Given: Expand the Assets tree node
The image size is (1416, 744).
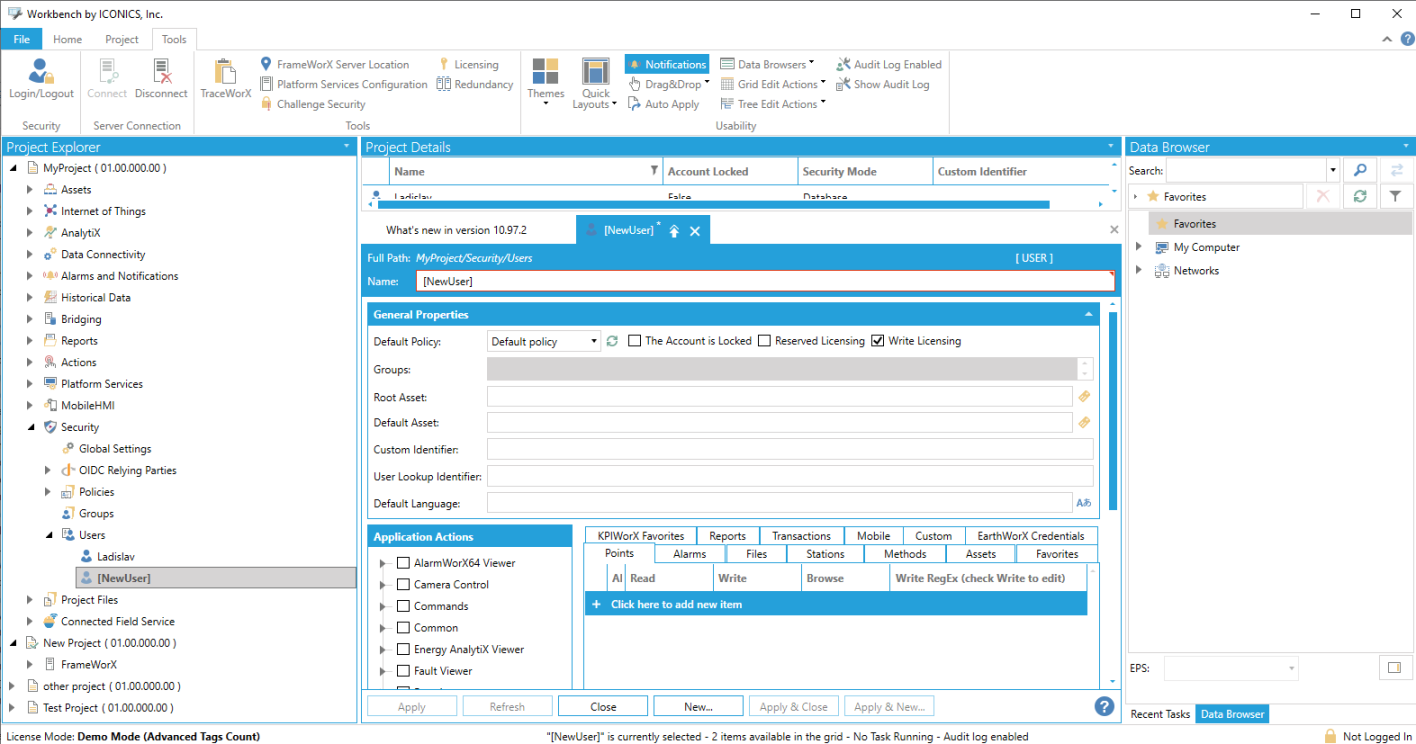Looking at the screenshot, I should [x=30, y=190].
